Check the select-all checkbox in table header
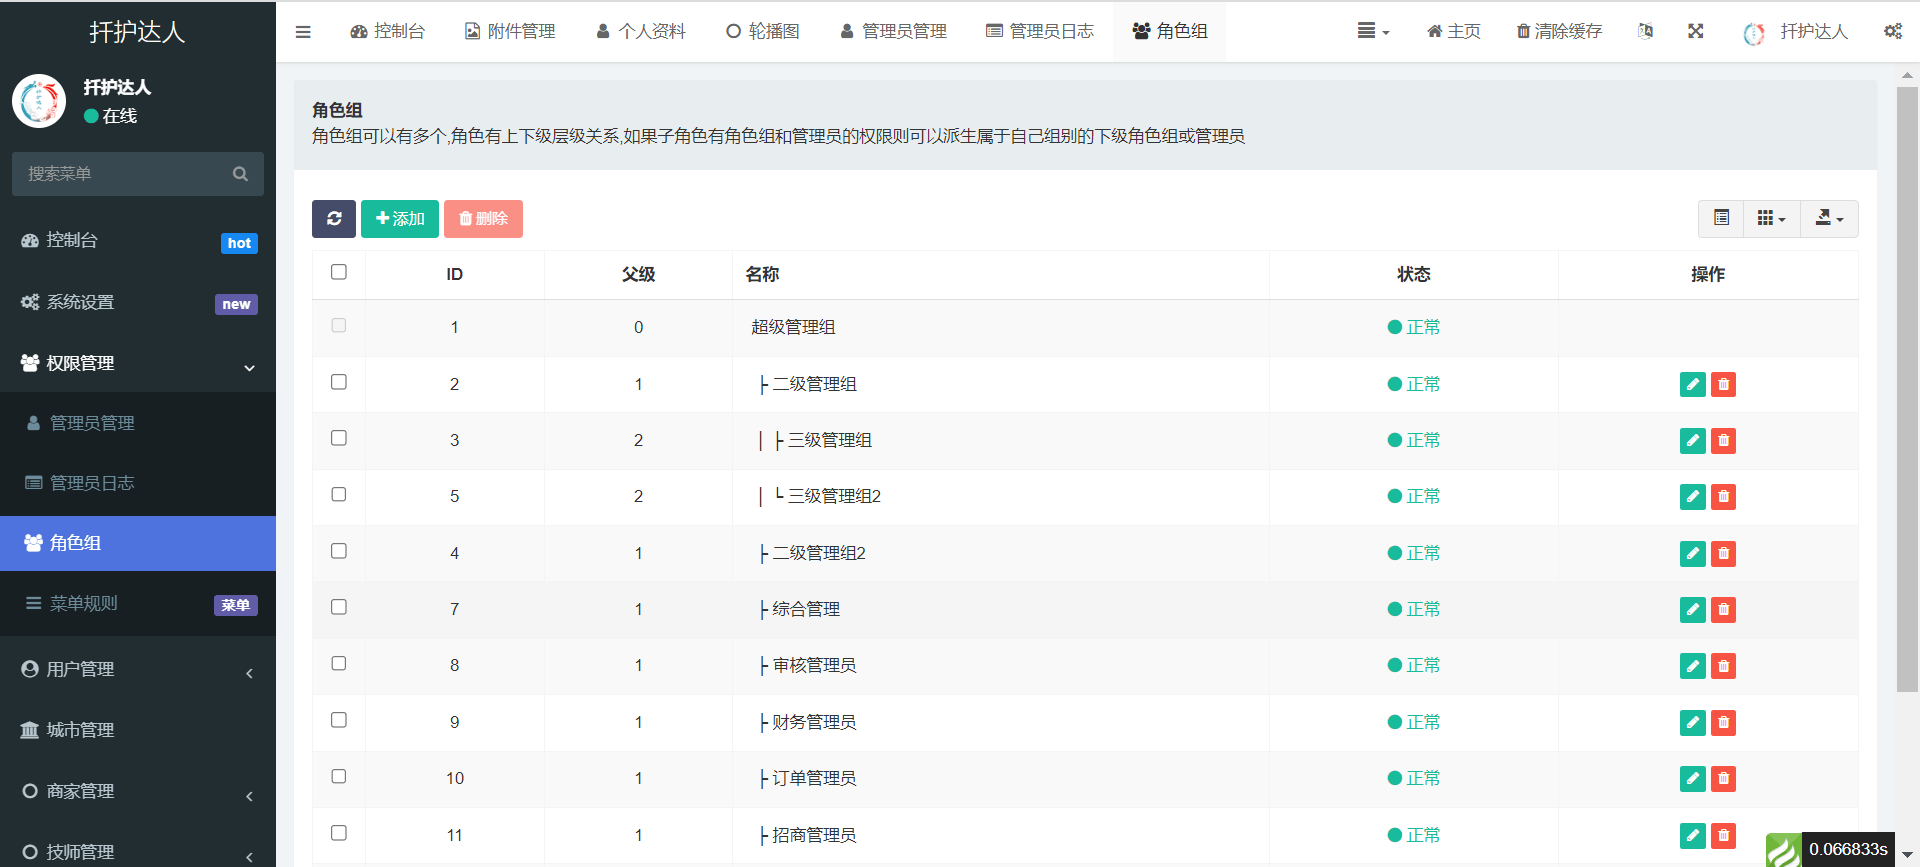 coord(339,272)
